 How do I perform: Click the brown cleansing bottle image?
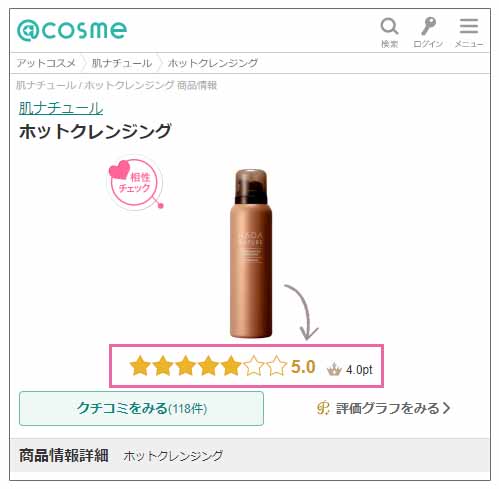(x=251, y=253)
